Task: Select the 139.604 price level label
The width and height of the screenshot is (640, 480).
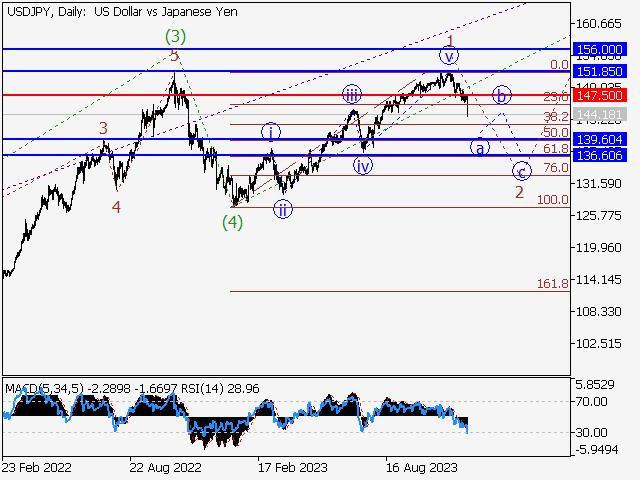Action: (x=599, y=139)
